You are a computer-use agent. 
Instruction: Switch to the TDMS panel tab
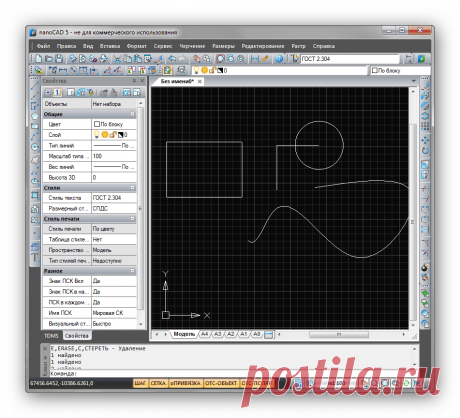(x=51, y=336)
